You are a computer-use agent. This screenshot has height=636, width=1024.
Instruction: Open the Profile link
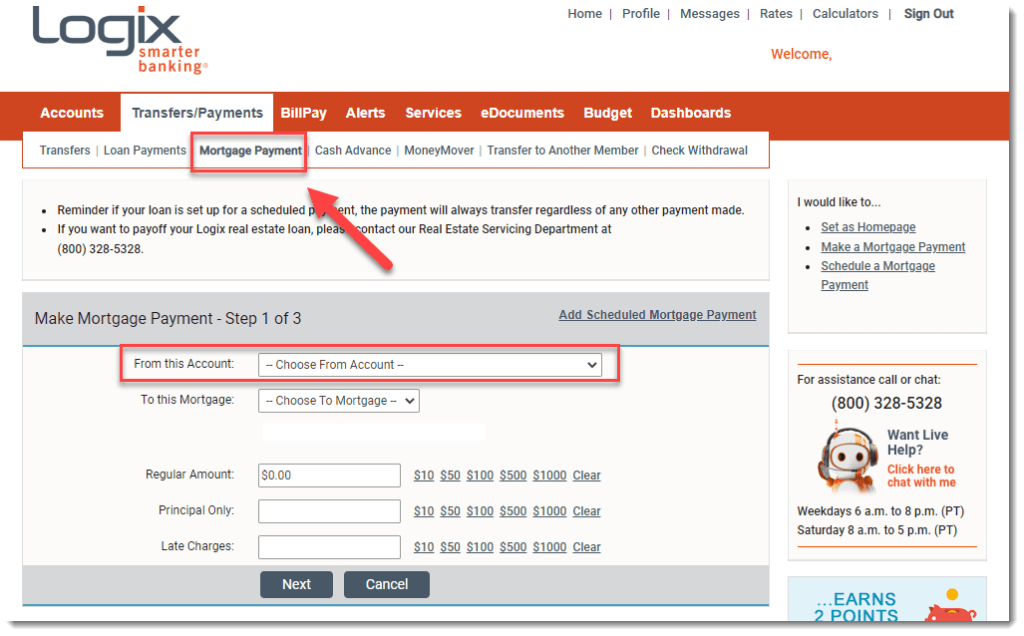click(641, 14)
